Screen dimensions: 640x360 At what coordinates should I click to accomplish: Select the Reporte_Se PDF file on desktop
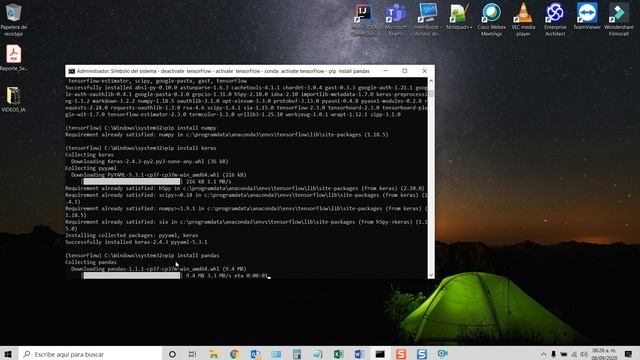[x=13, y=58]
